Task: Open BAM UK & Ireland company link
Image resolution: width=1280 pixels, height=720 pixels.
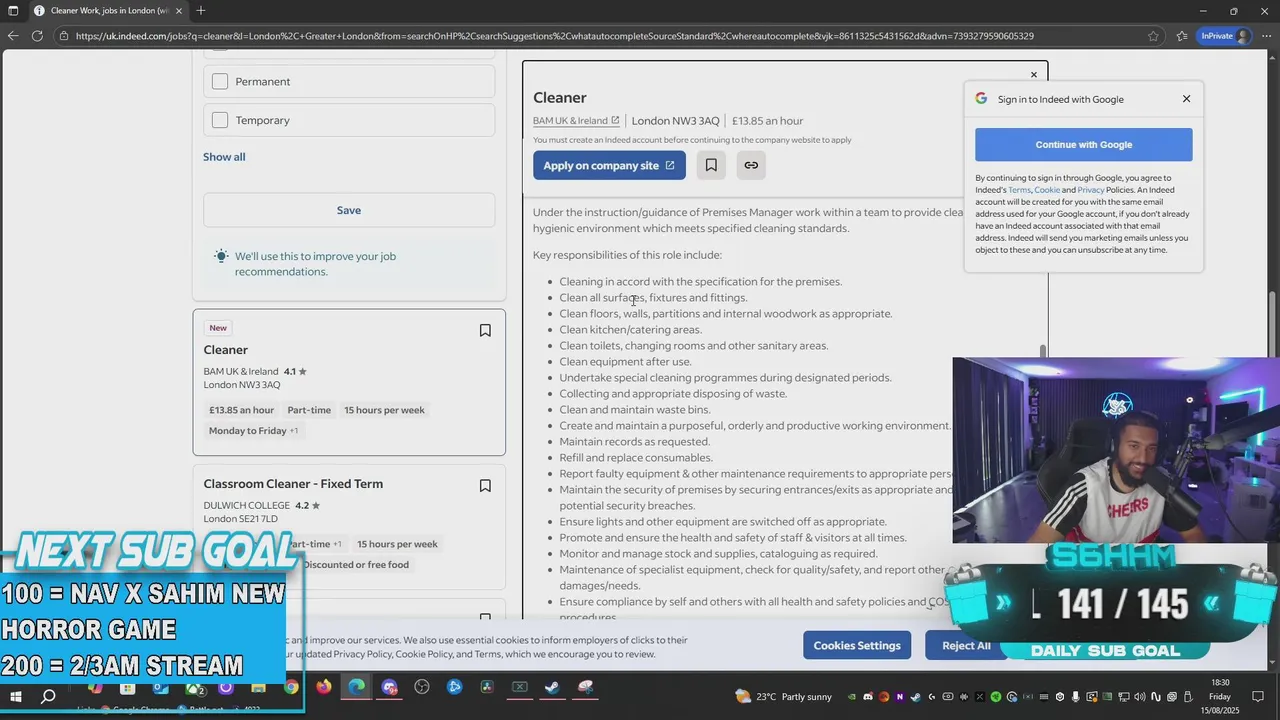Action: tap(576, 121)
